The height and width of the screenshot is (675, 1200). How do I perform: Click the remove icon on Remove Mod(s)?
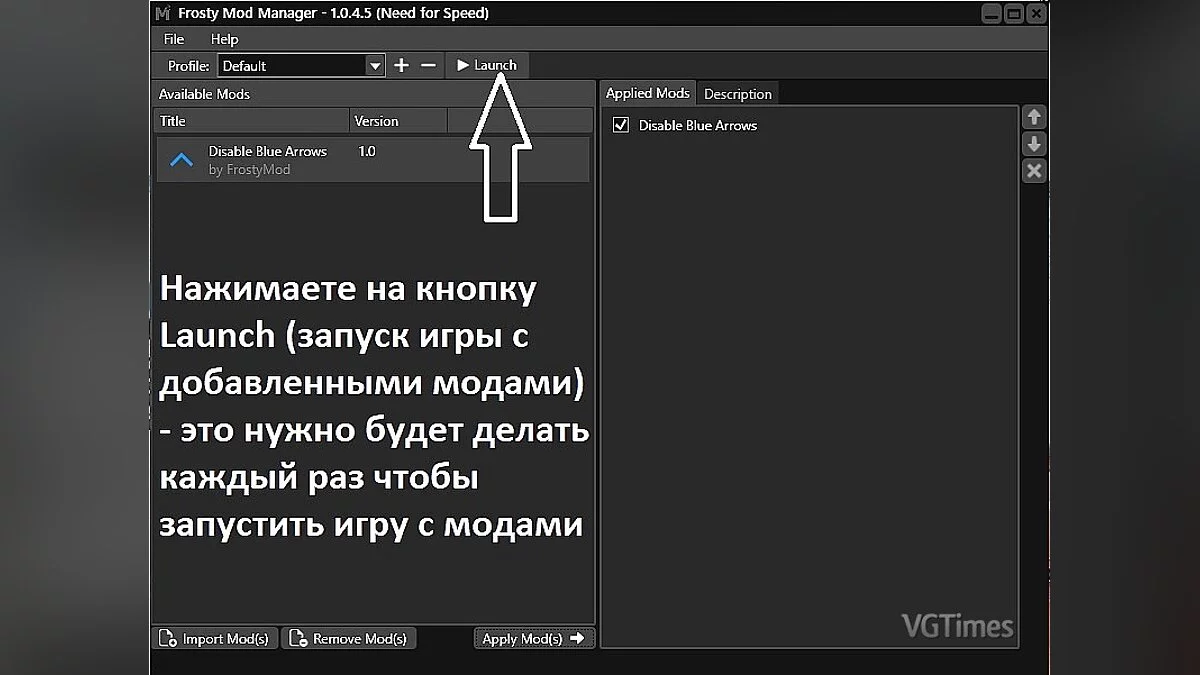[299, 638]
